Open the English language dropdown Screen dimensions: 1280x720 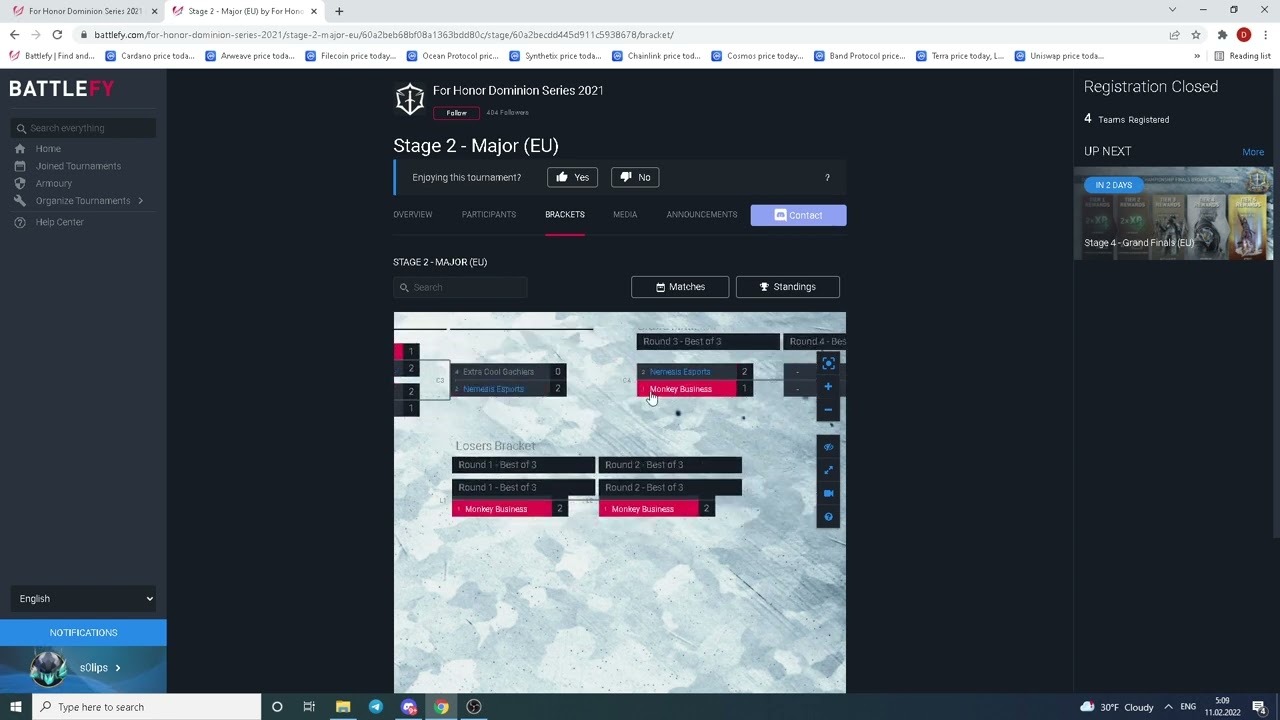coord(84,599)
